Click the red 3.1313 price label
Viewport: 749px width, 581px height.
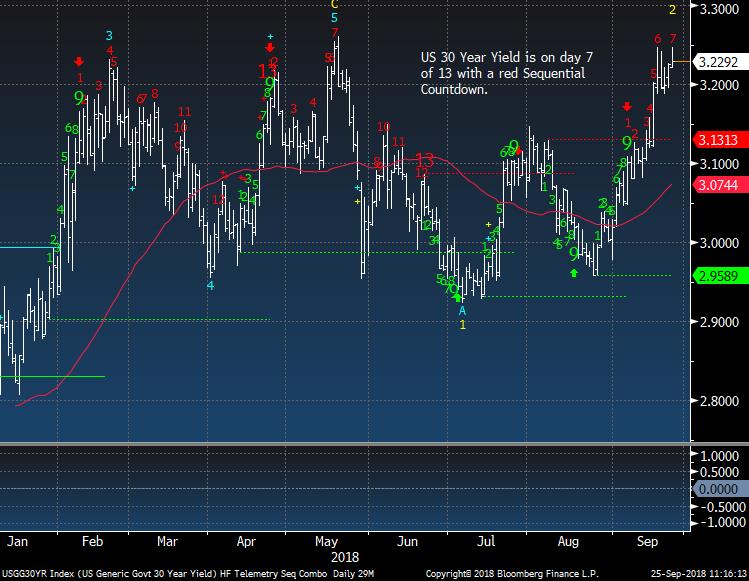coord(718,140)
